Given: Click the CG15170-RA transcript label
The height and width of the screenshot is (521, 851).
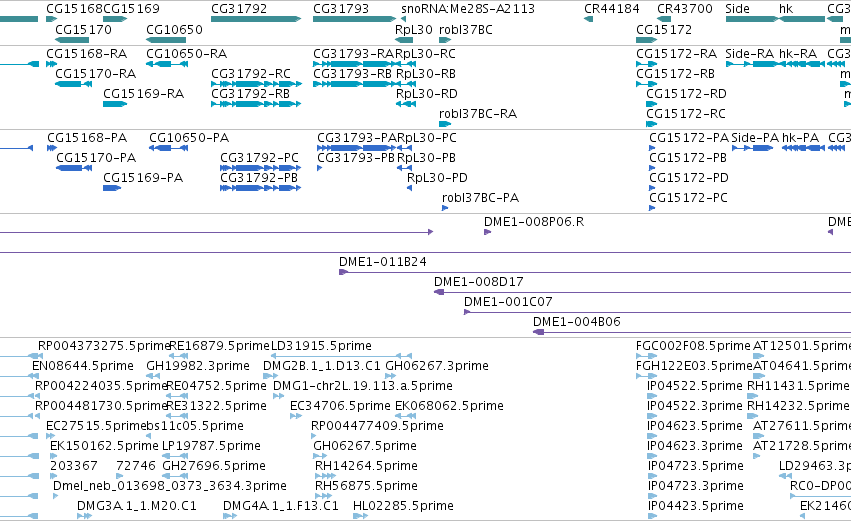Looking at the screenshot, I should pos(96,73).
